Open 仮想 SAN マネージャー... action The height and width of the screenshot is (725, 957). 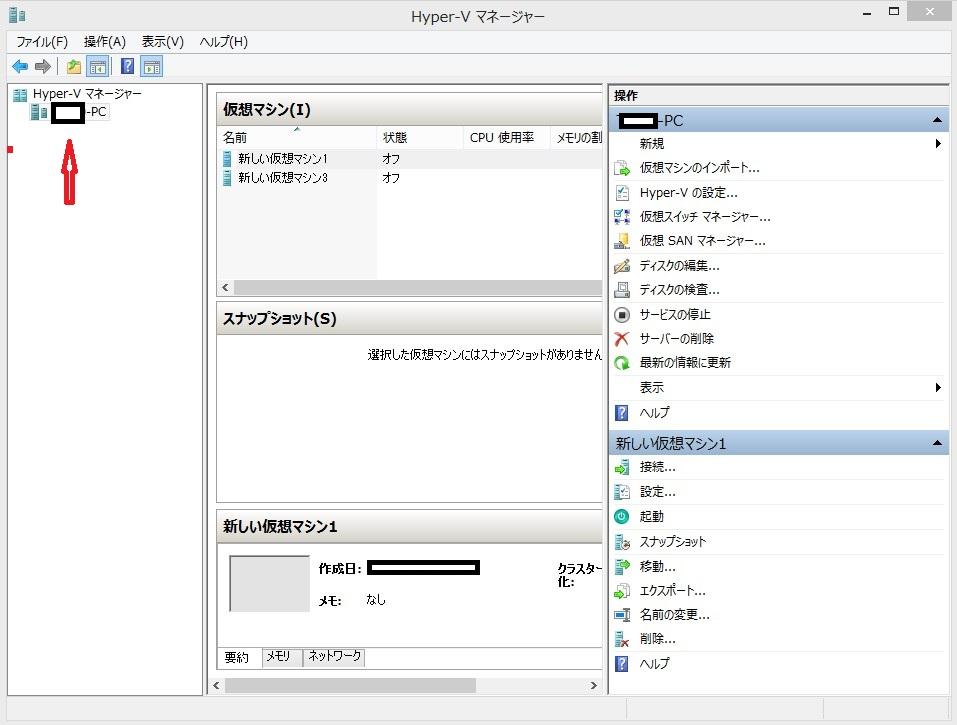click(x=702, y=241)
